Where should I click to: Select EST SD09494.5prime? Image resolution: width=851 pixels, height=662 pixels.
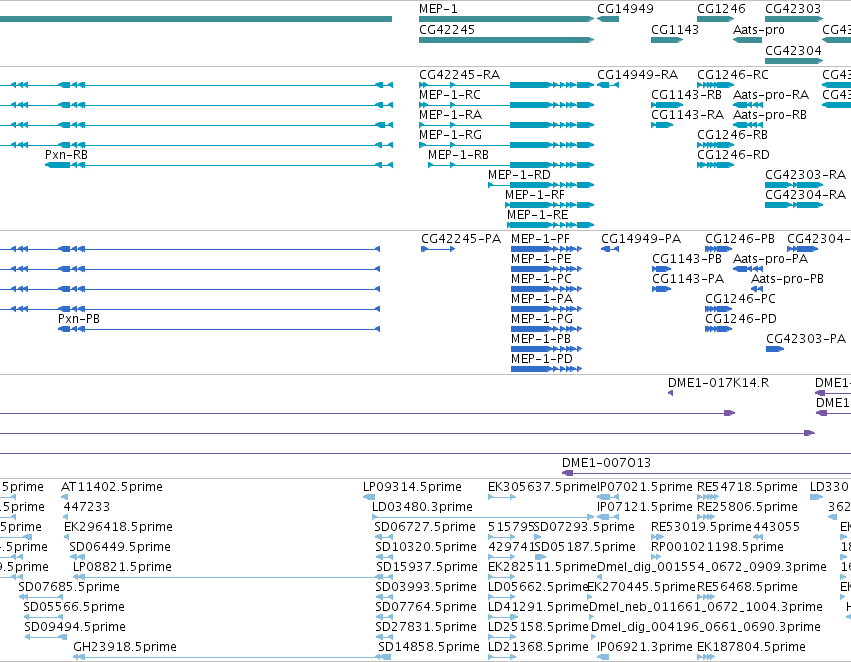(x=46, y=637)
